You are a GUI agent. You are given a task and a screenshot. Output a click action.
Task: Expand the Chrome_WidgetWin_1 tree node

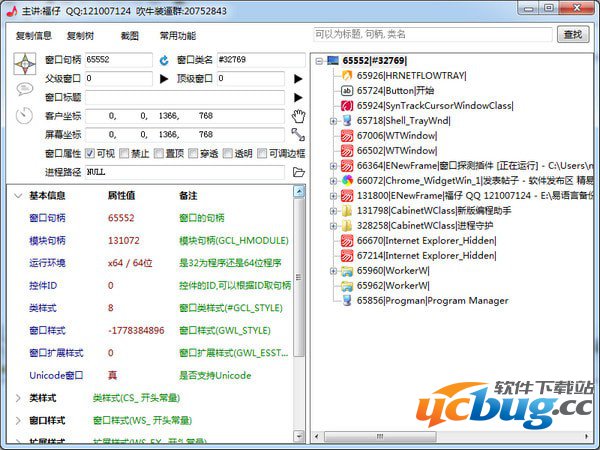tap(333, 181)
